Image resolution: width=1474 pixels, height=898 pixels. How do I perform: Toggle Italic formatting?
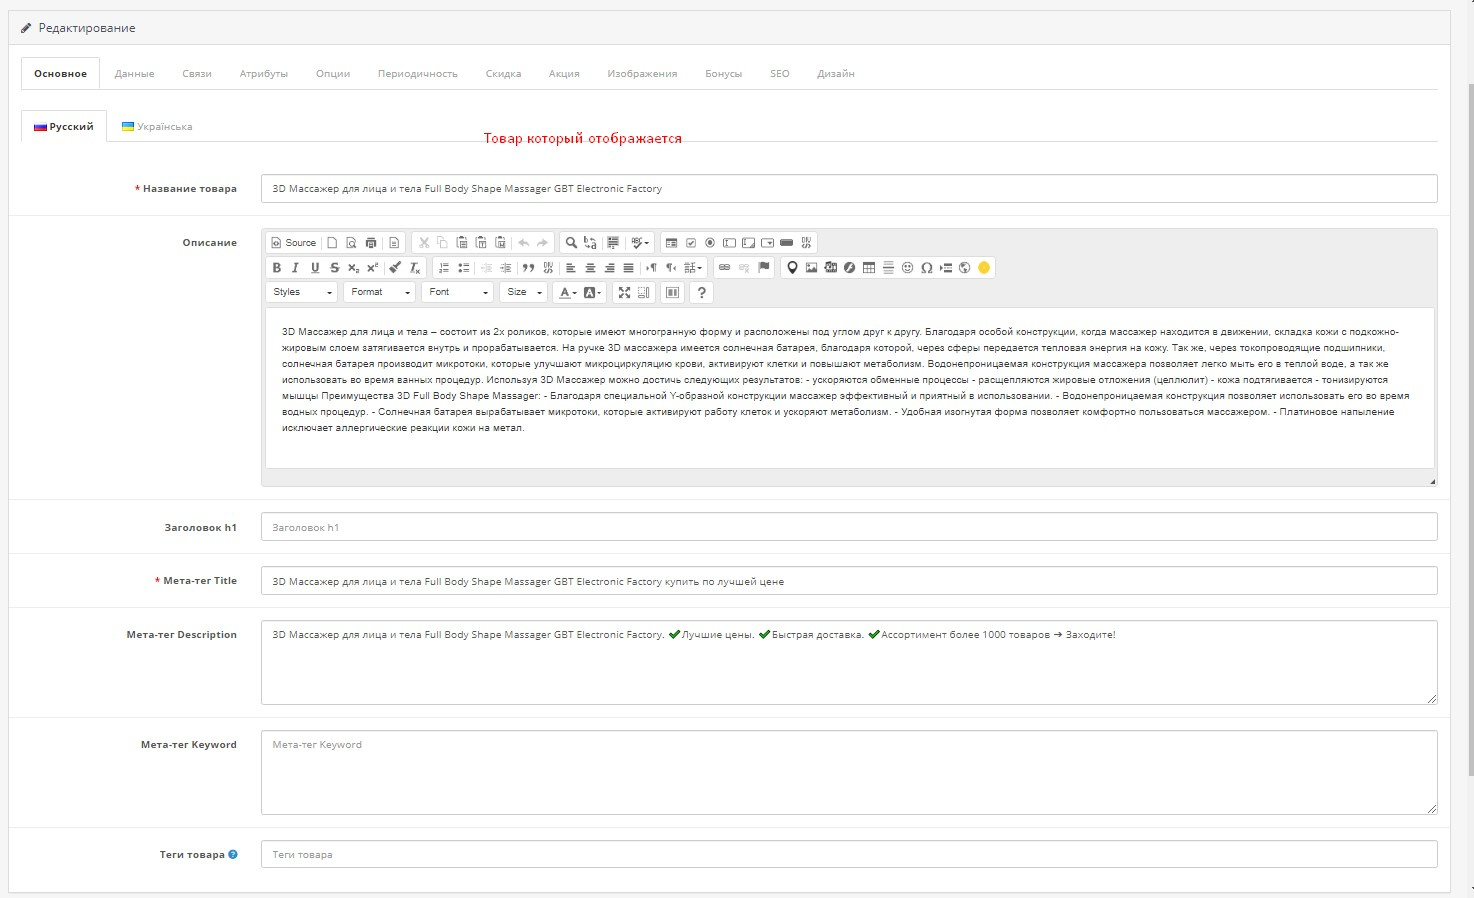click(295, 268)
